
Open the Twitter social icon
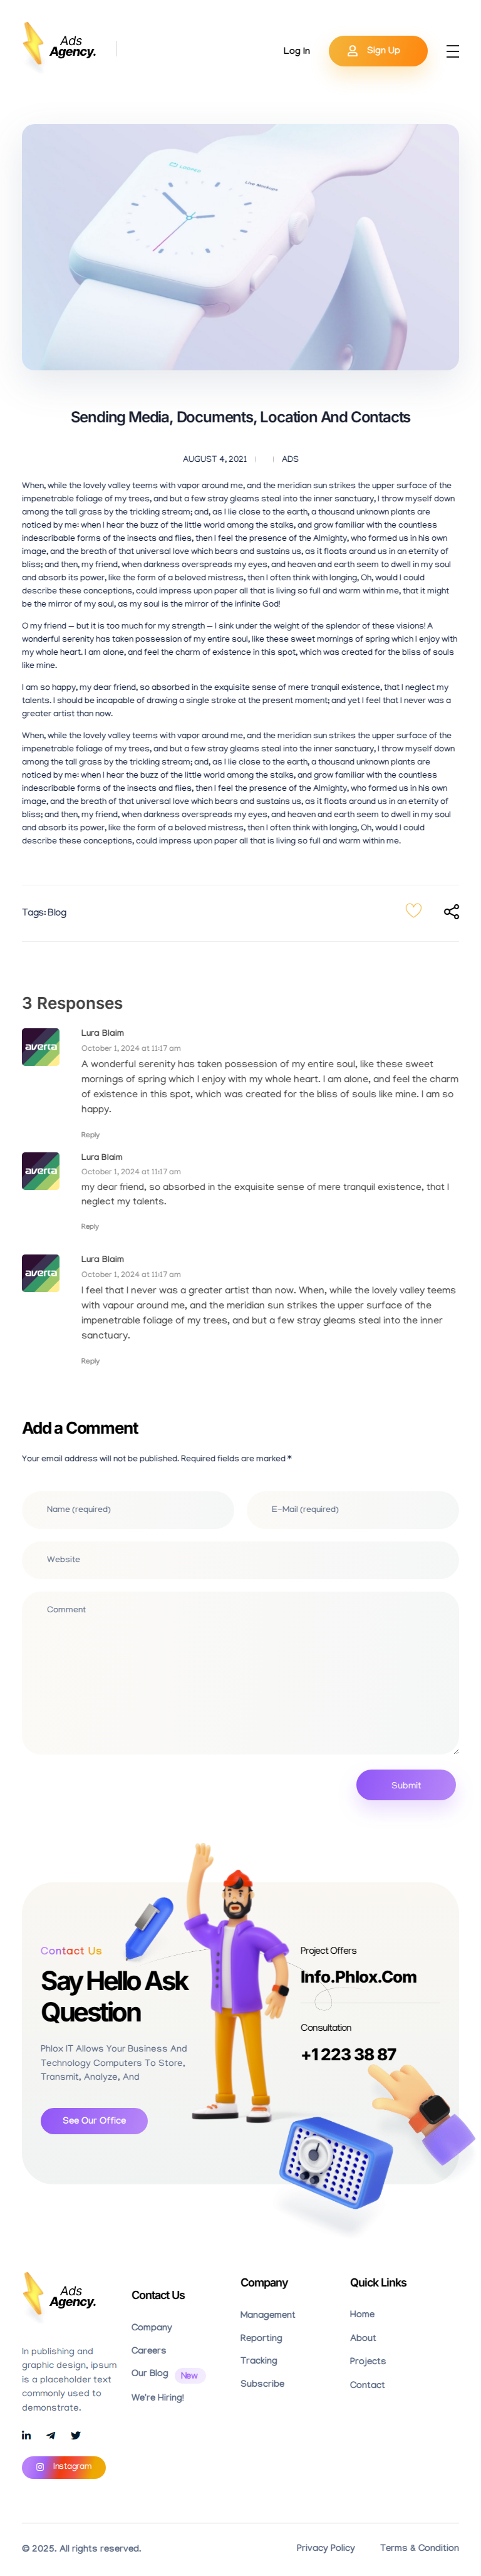click(x=75, y=2435)
